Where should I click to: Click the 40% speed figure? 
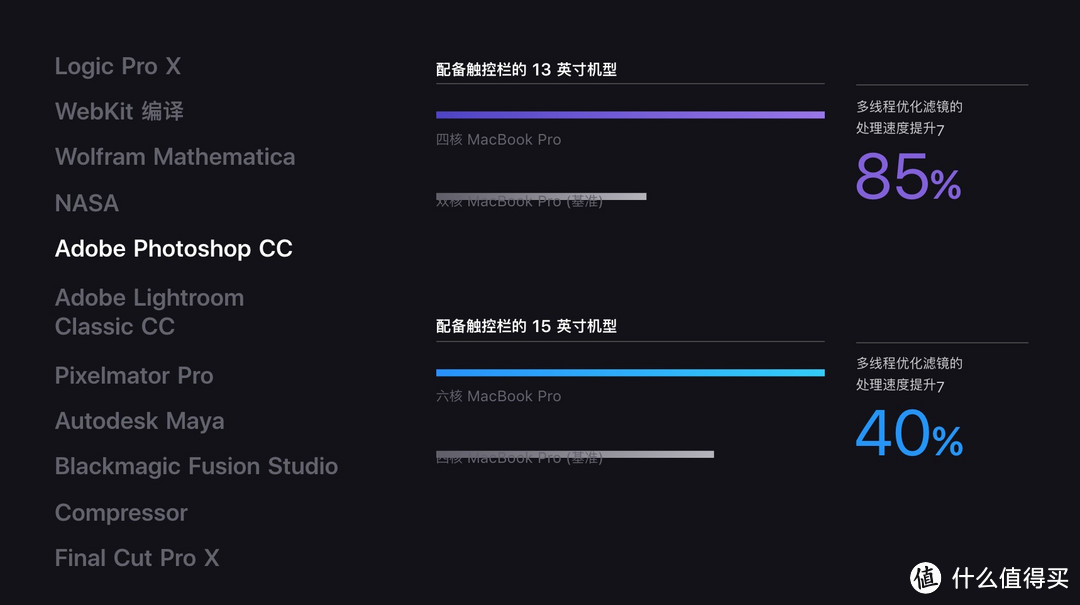point(909,433)
